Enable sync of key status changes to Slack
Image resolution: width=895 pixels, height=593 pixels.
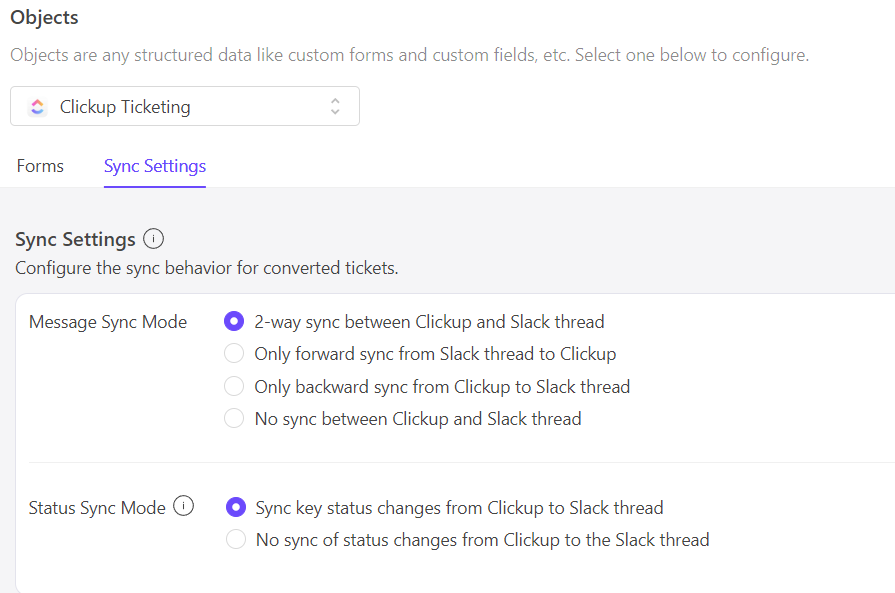pos(236,508)
